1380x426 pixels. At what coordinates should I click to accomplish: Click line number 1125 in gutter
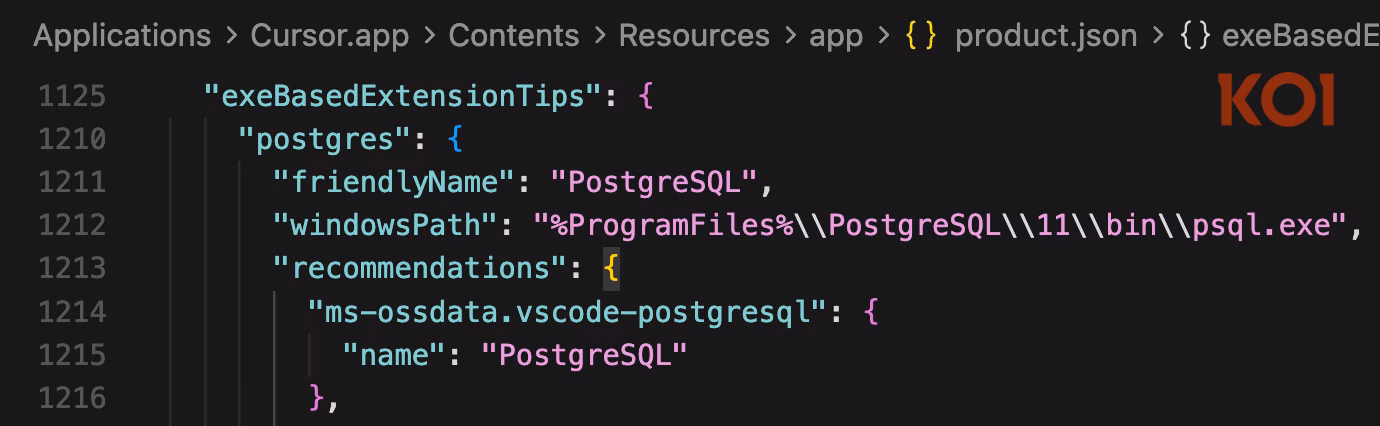(x=72, y=97)
